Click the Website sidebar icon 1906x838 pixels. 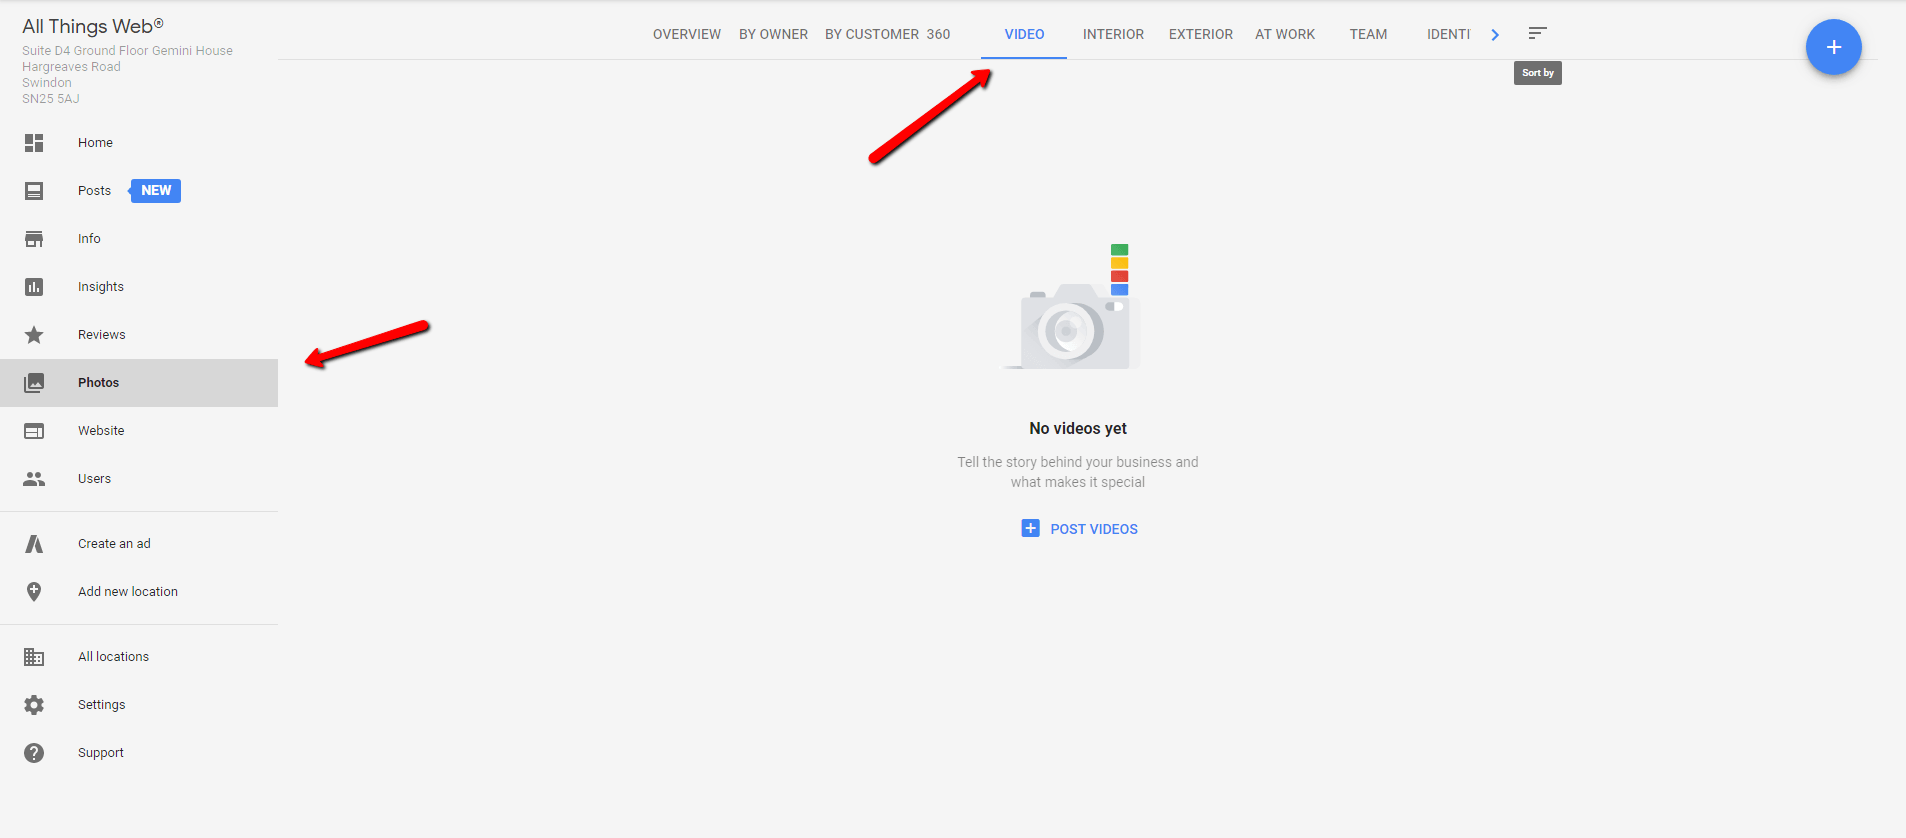(34, 431)
